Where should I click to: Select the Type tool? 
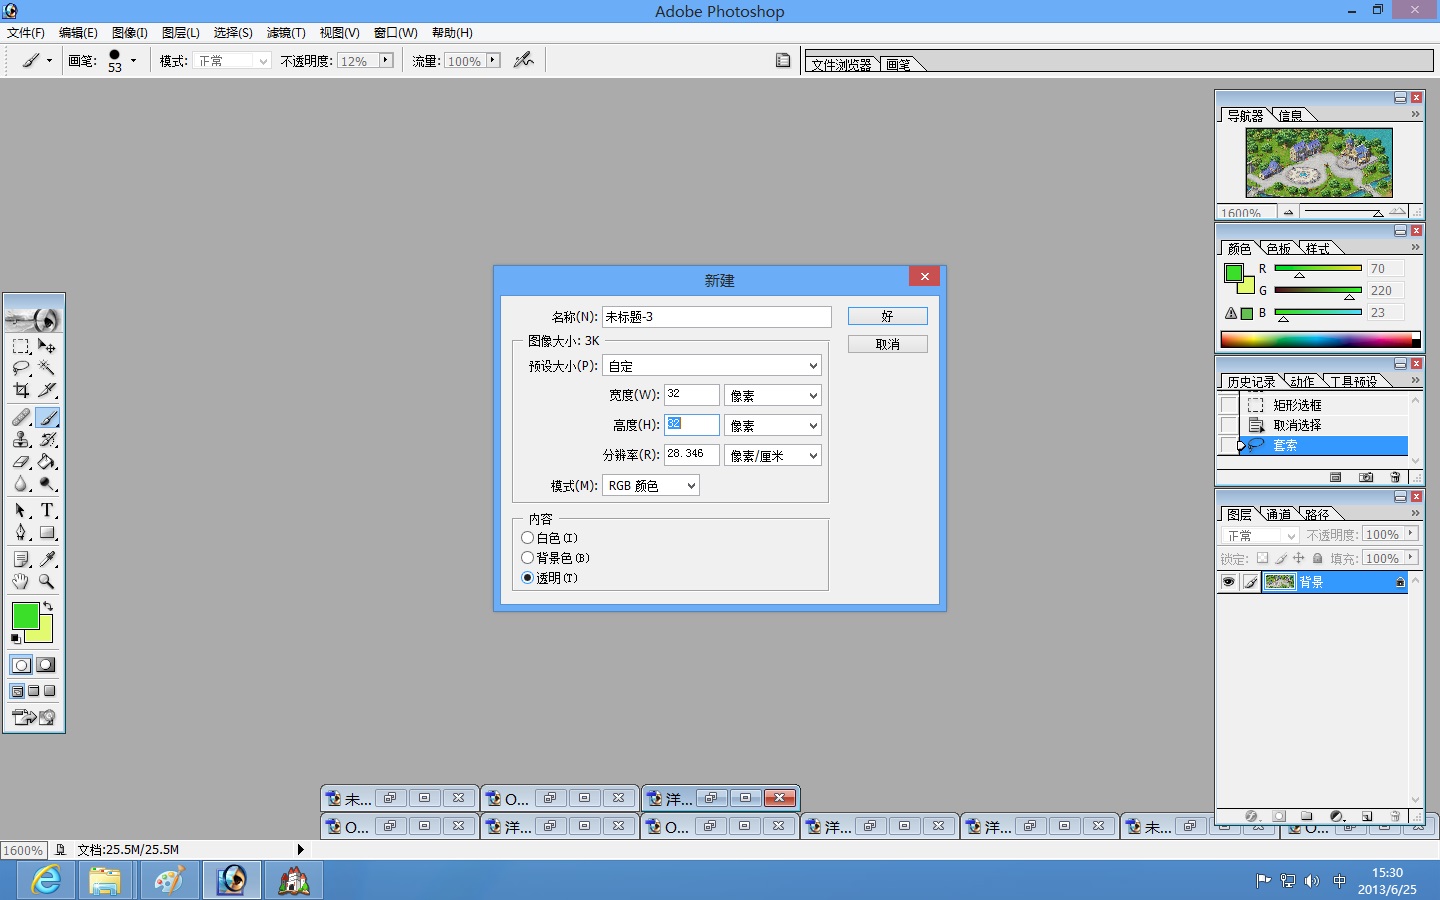pyautogui.click(x=47, y=510)
